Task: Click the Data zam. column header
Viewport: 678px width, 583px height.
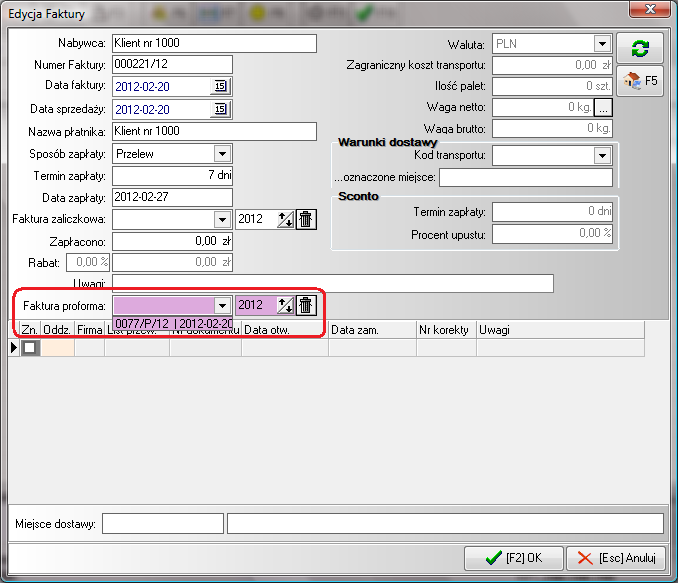Action: (371, 329)
